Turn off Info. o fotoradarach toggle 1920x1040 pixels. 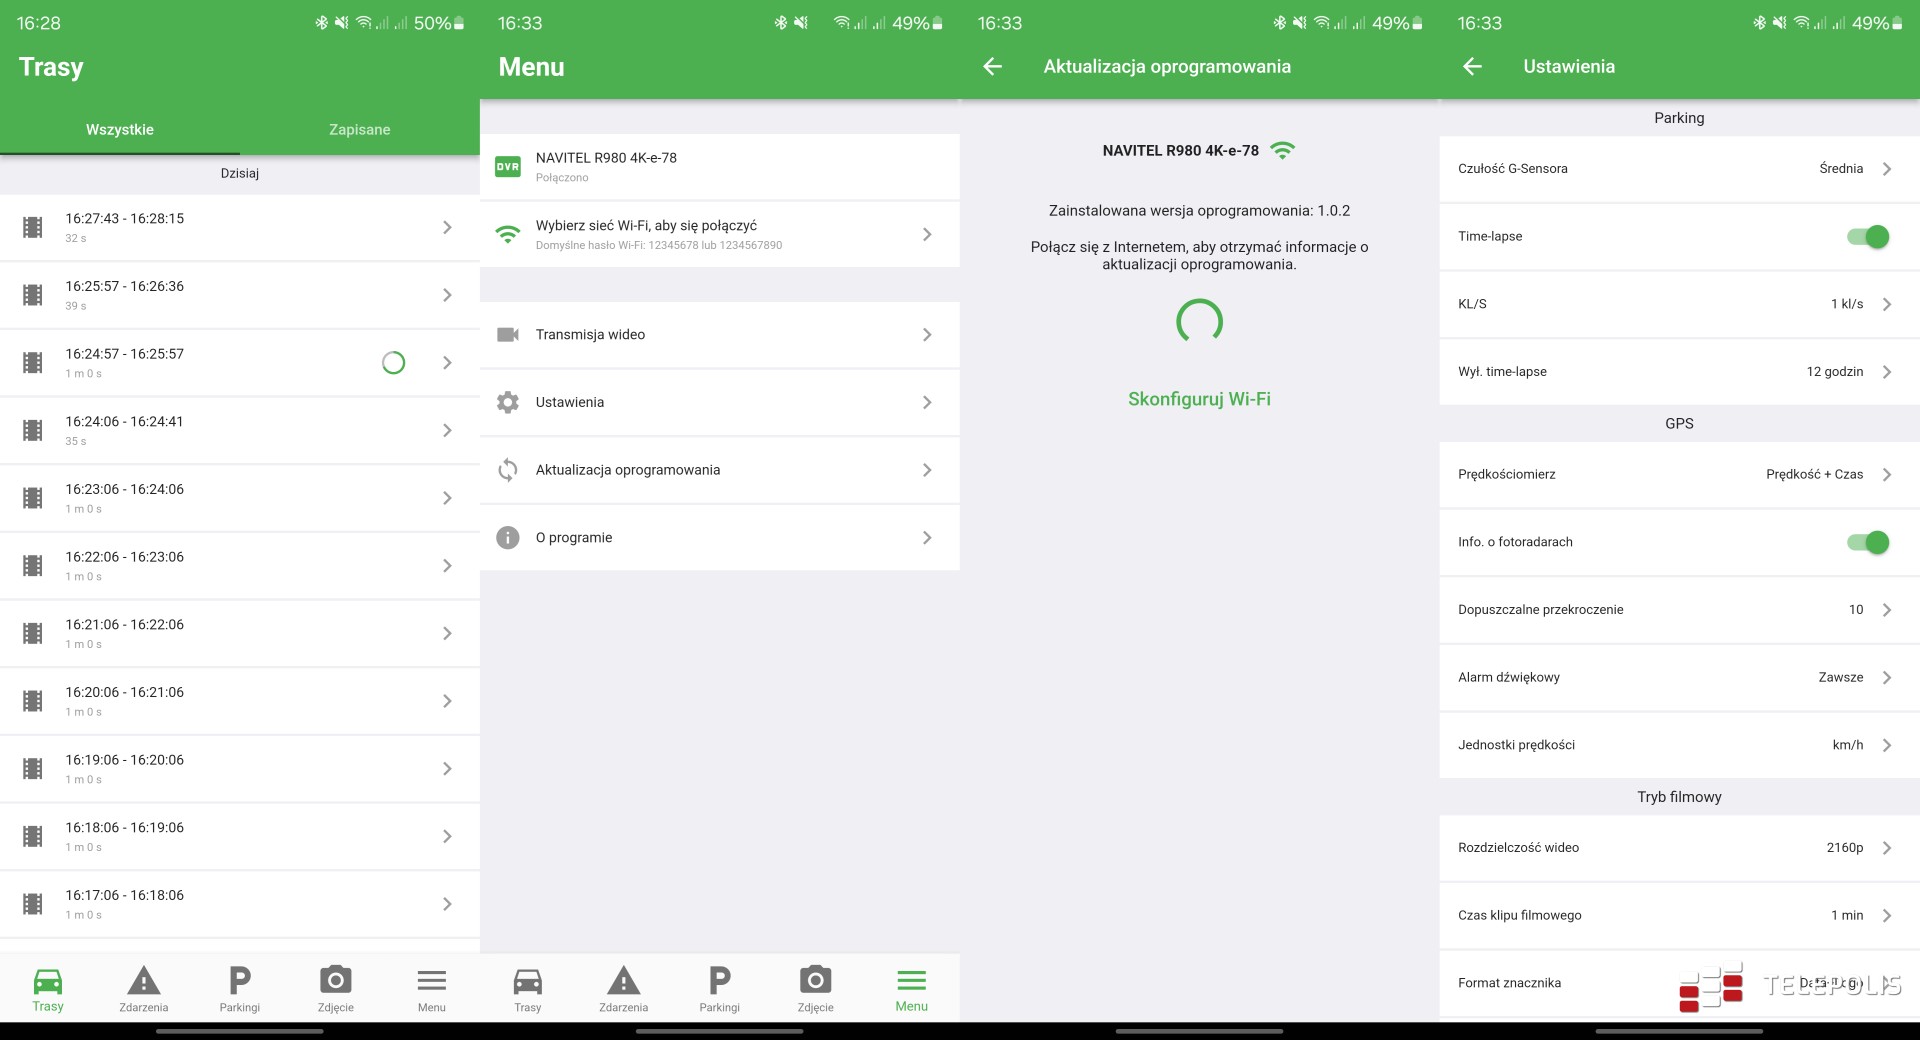1867,542
